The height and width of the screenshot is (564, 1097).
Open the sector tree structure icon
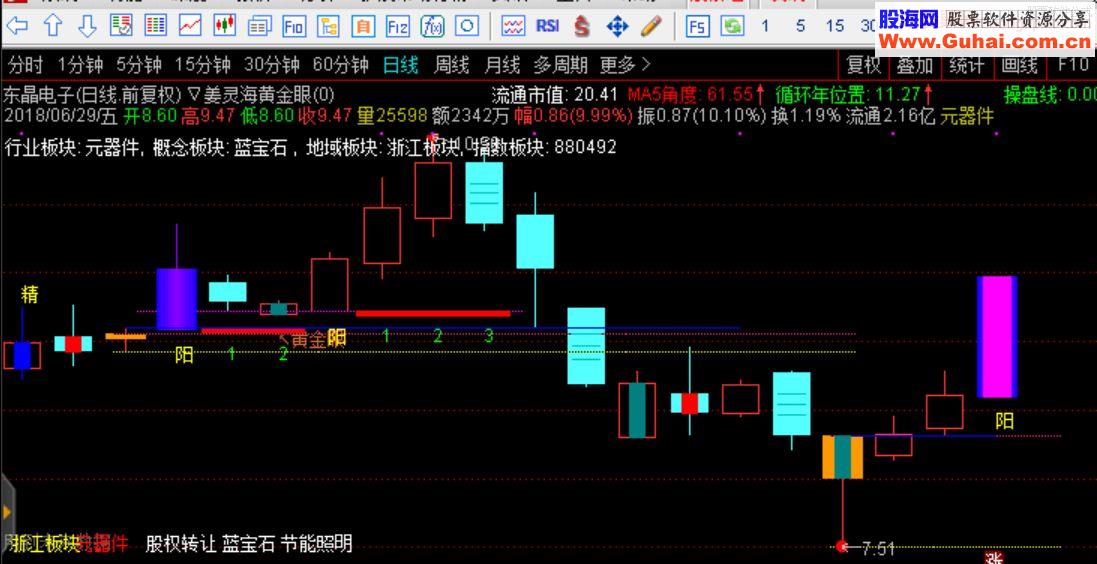(x=329, y=27)
